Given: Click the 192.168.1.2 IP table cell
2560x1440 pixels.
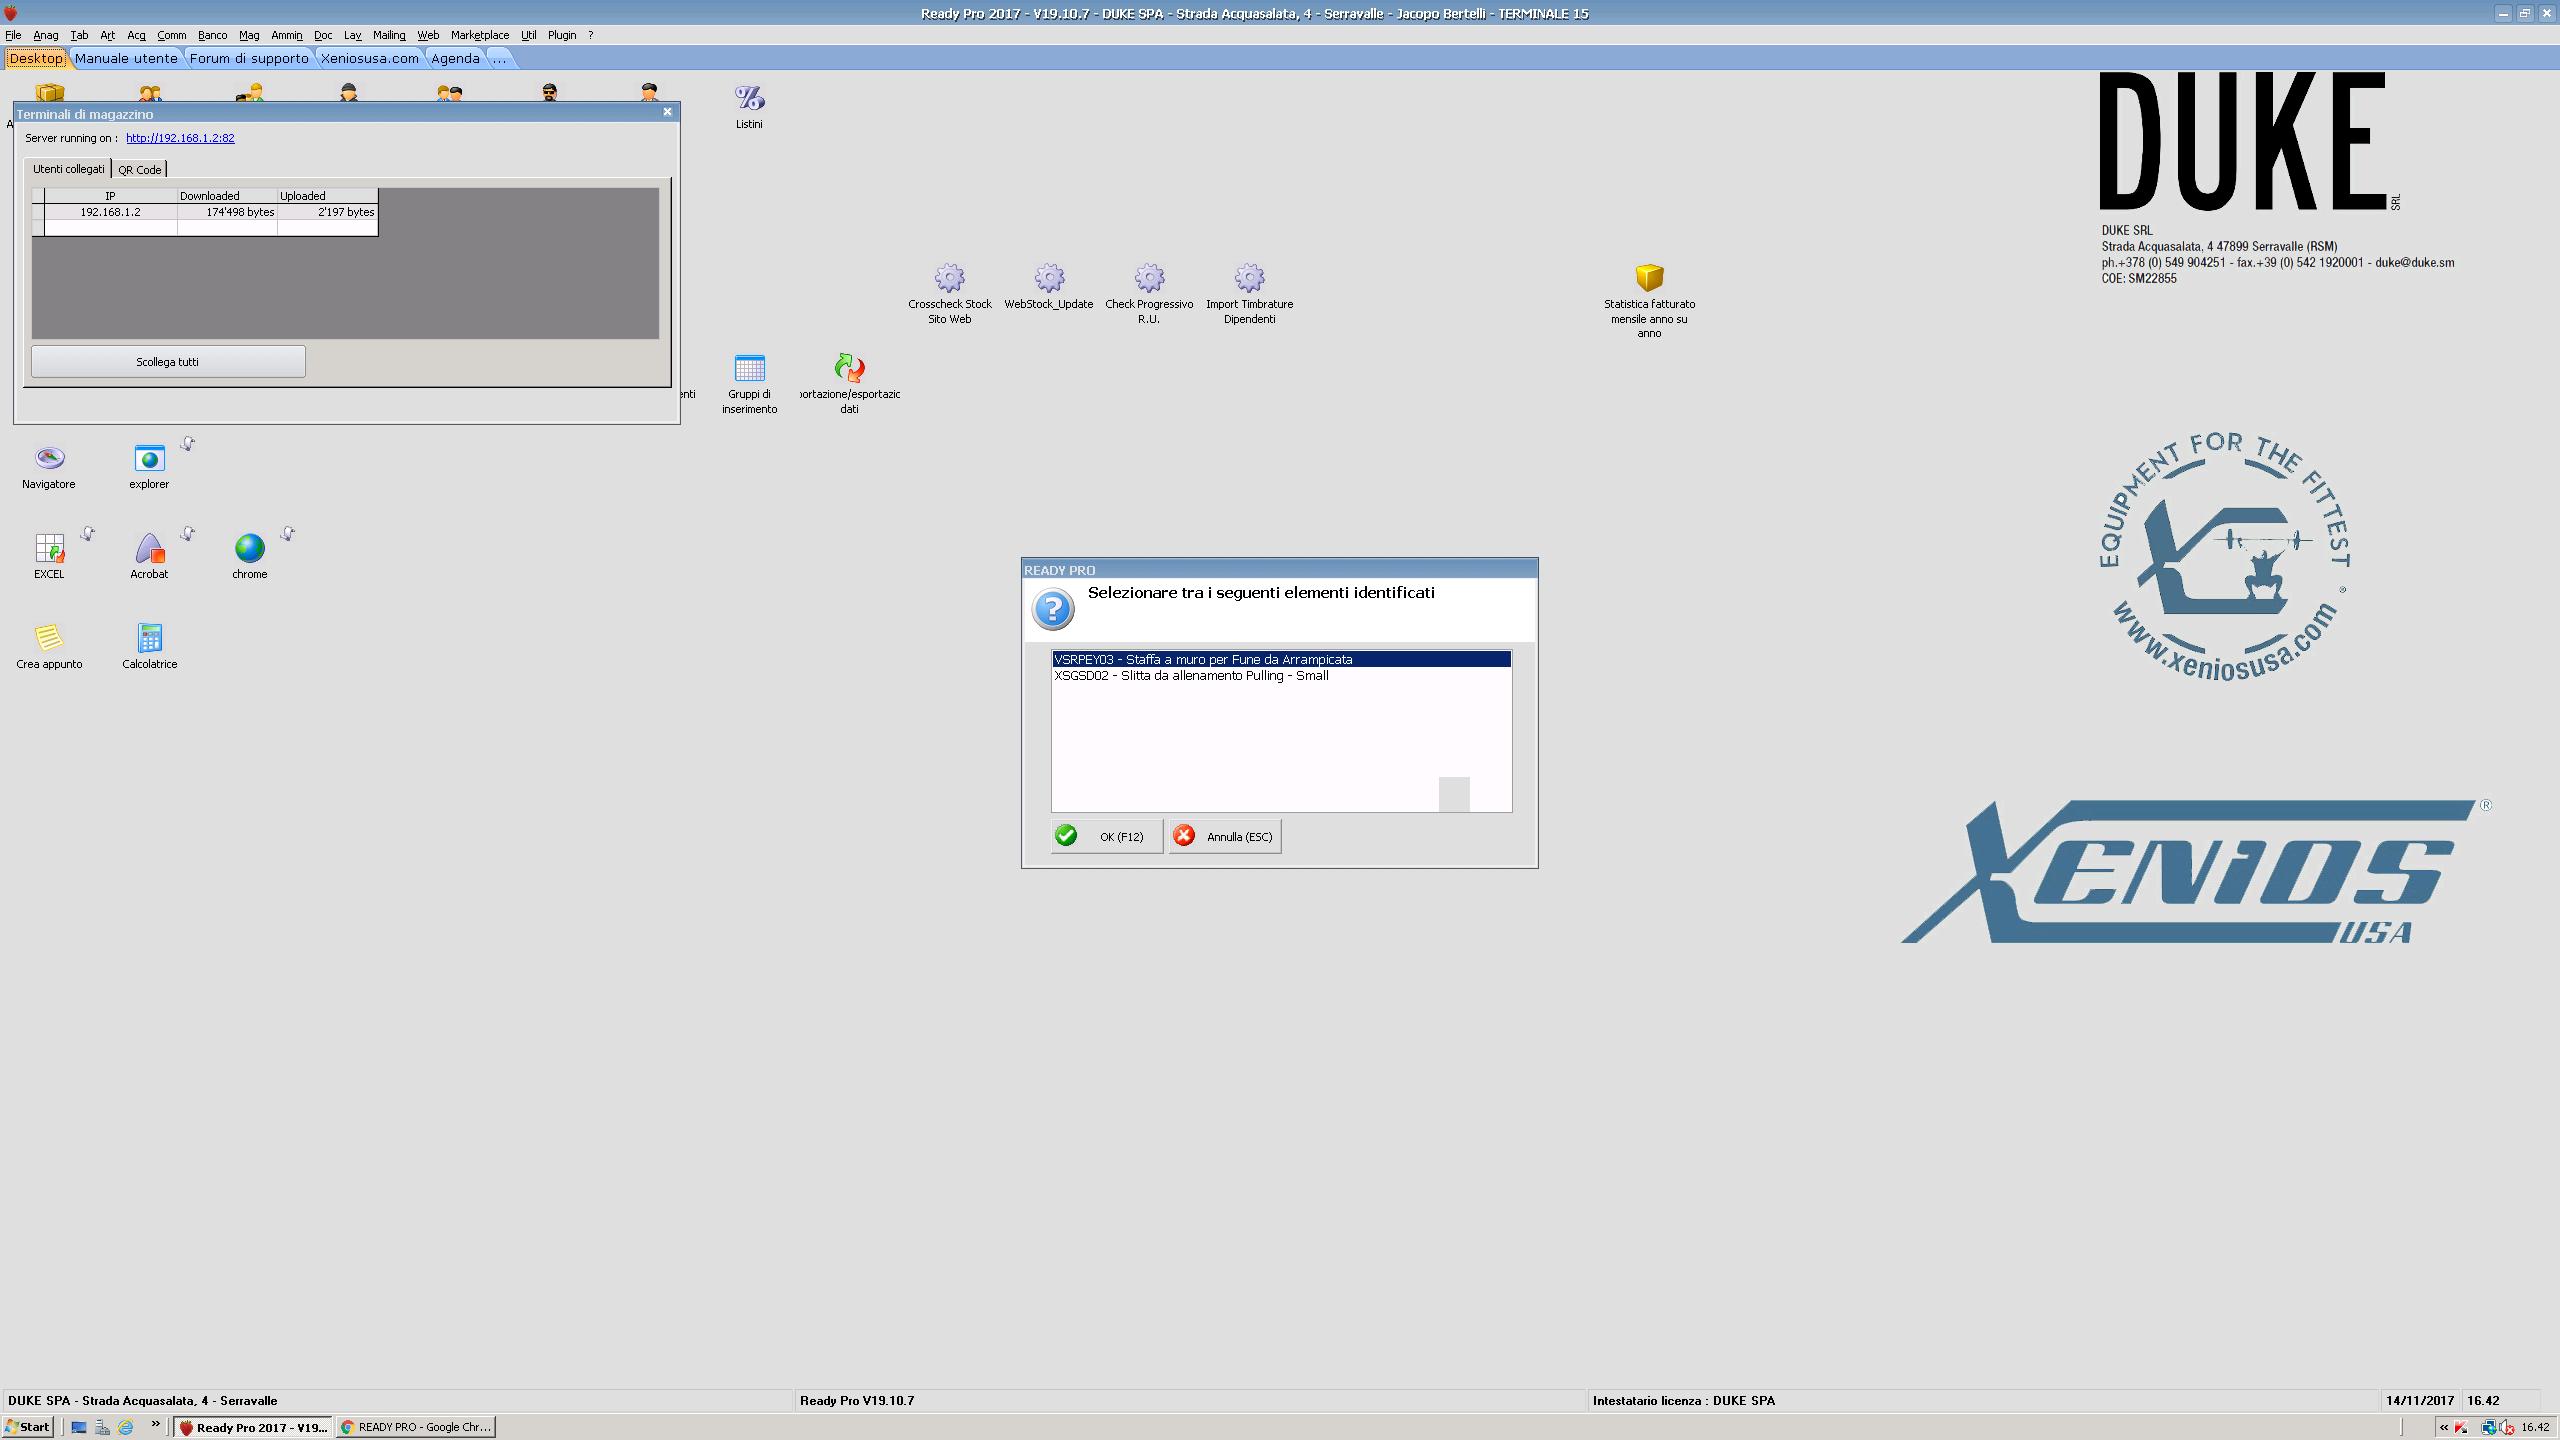Looking at the screenshot, I should pos(110,212).
